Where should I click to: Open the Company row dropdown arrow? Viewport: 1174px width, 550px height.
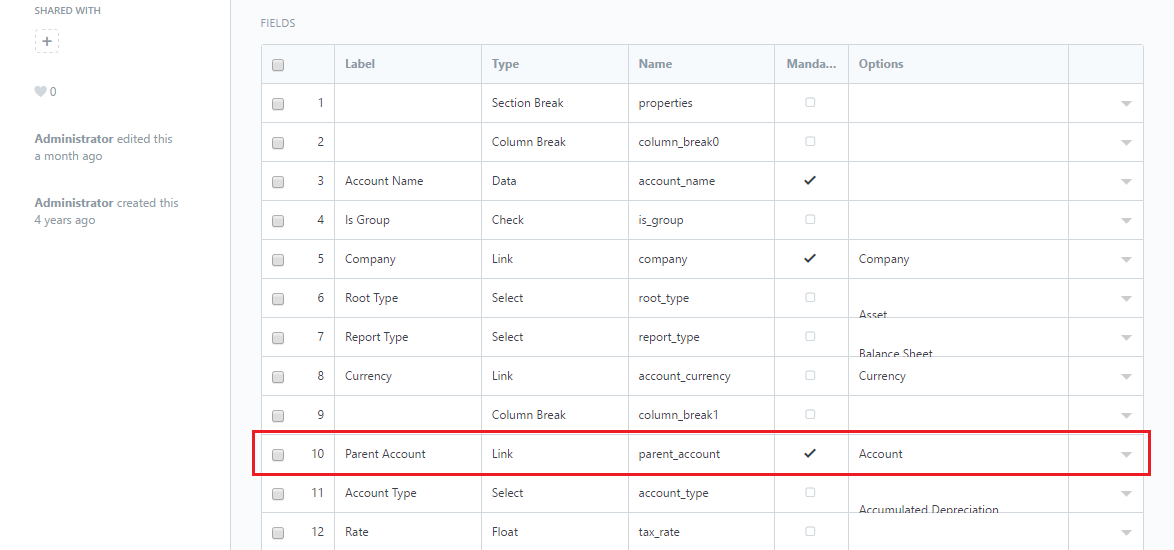click(1125, 260)
